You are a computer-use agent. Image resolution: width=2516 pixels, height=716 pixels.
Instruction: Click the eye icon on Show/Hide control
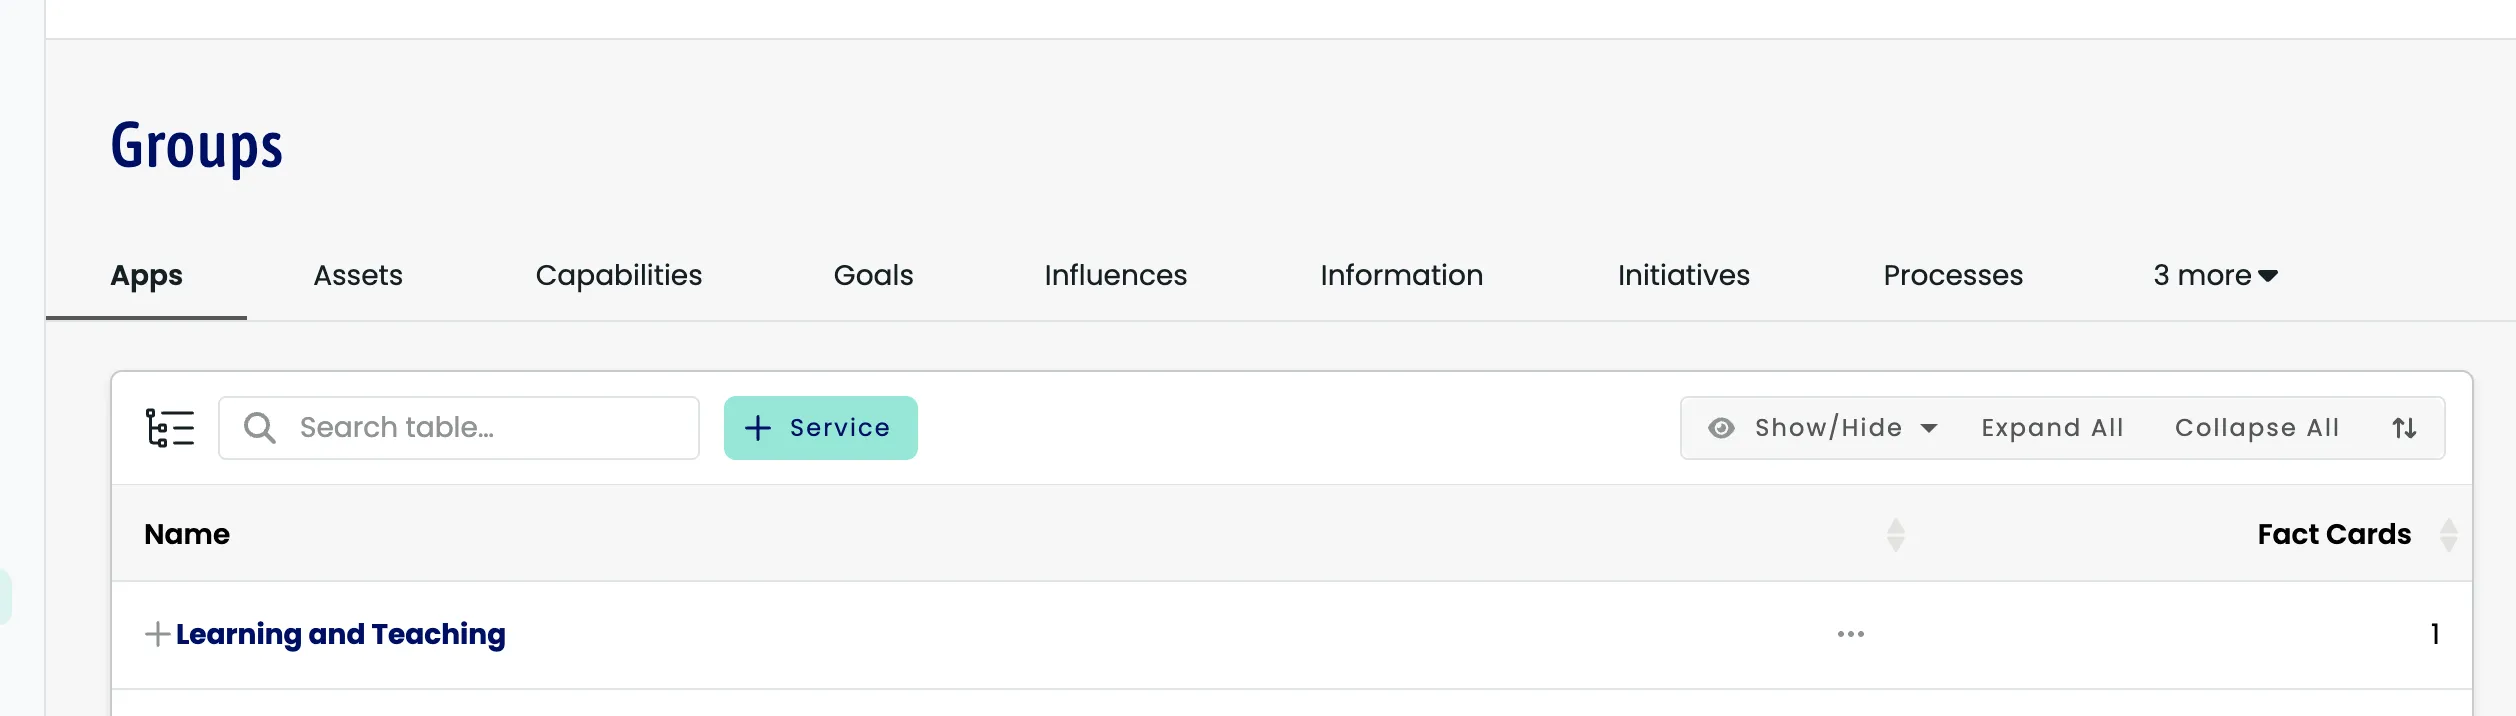tap(1721, 427)
